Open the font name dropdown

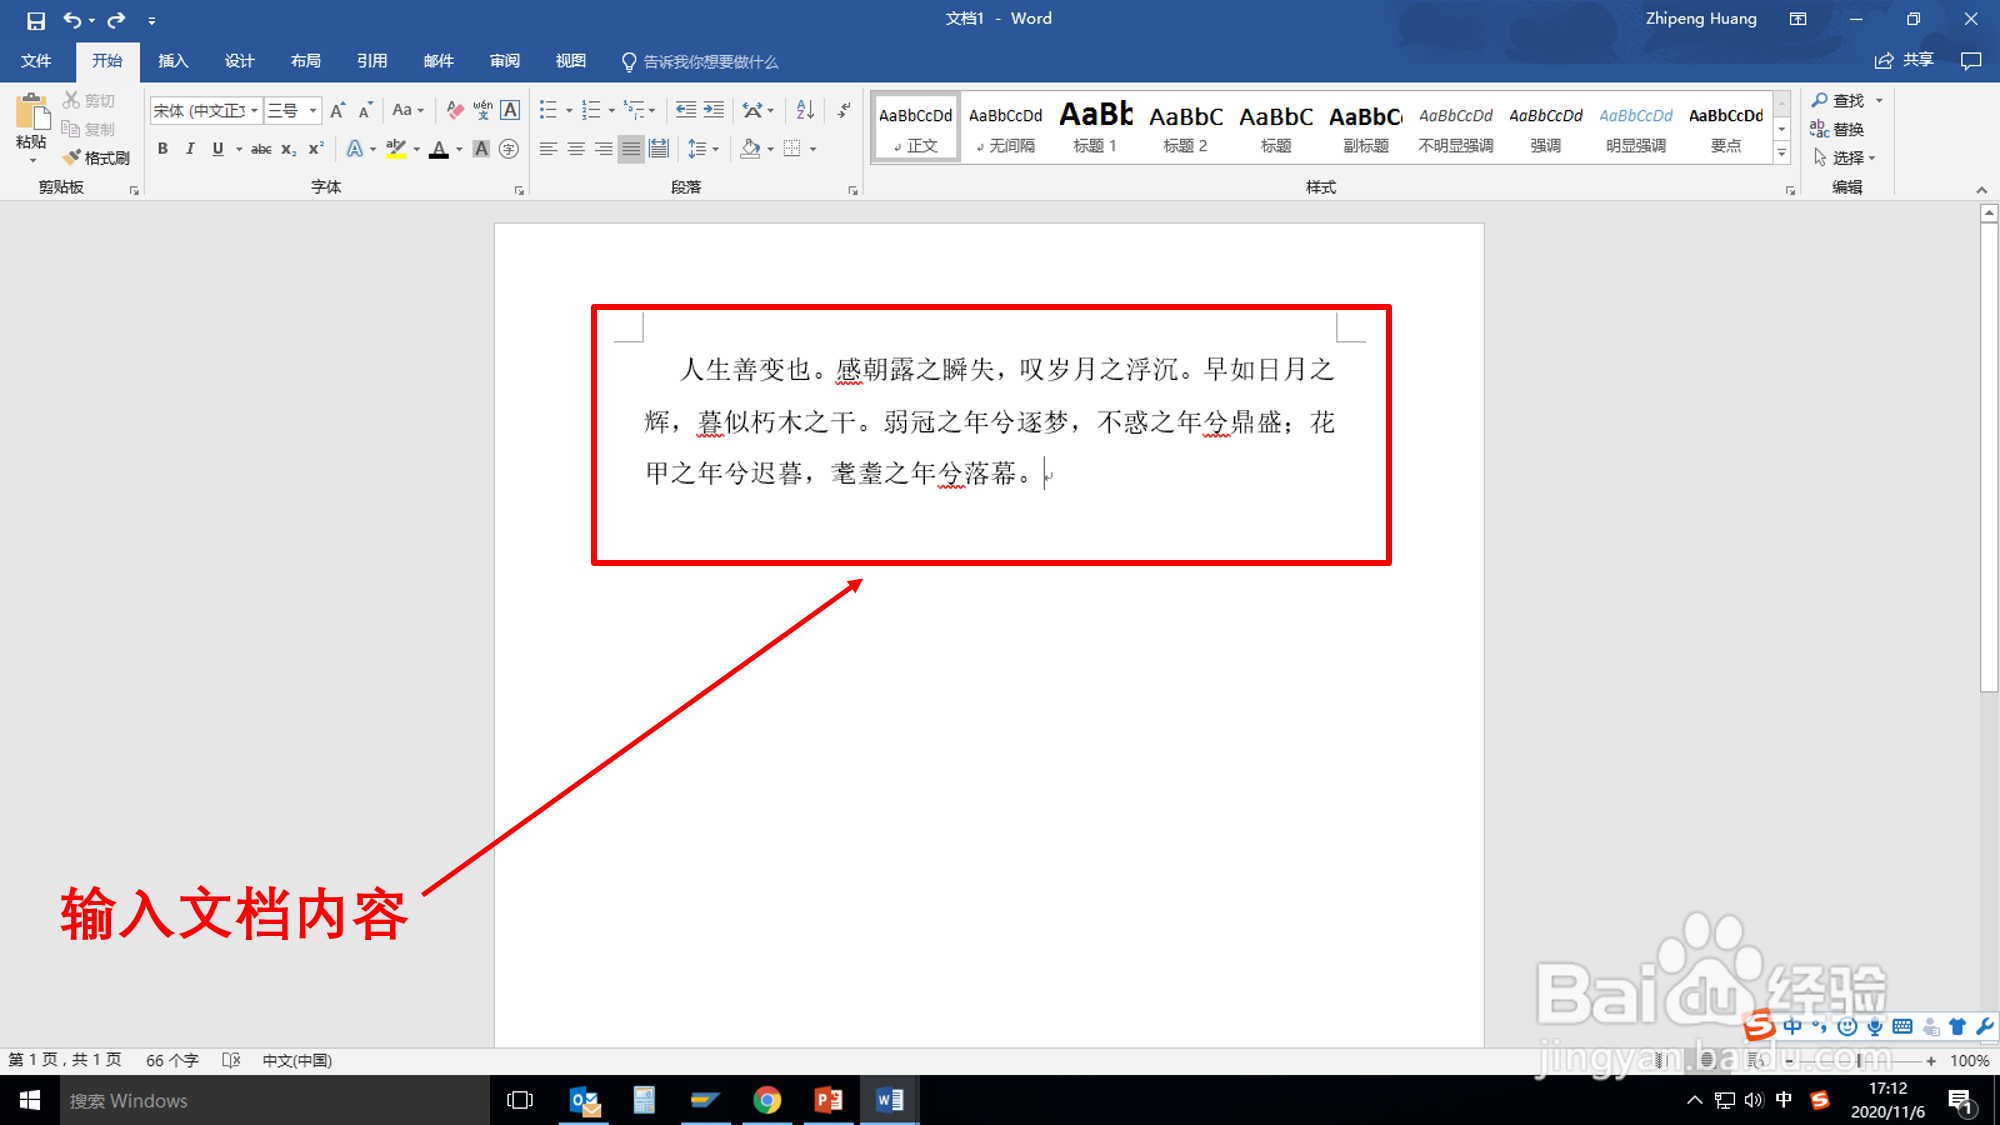pyautogui.click(x=254, y=110)
